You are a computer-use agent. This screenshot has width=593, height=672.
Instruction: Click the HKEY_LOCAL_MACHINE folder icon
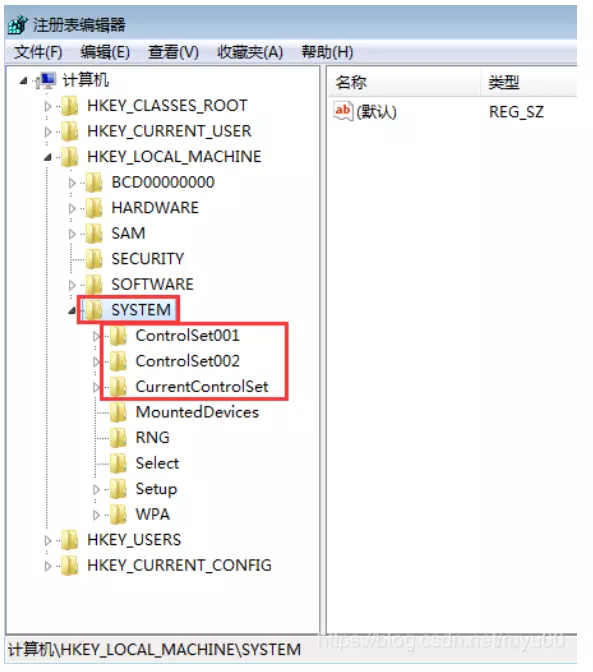(70, 157)
